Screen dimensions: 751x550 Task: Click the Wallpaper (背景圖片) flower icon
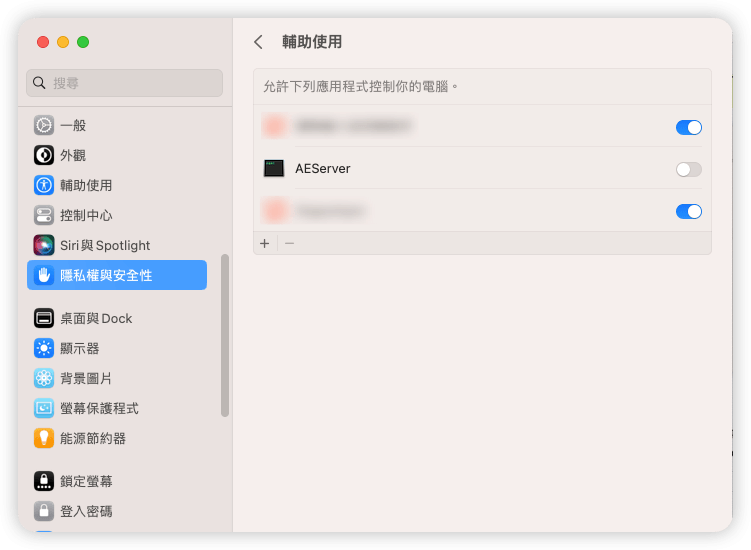44,378
